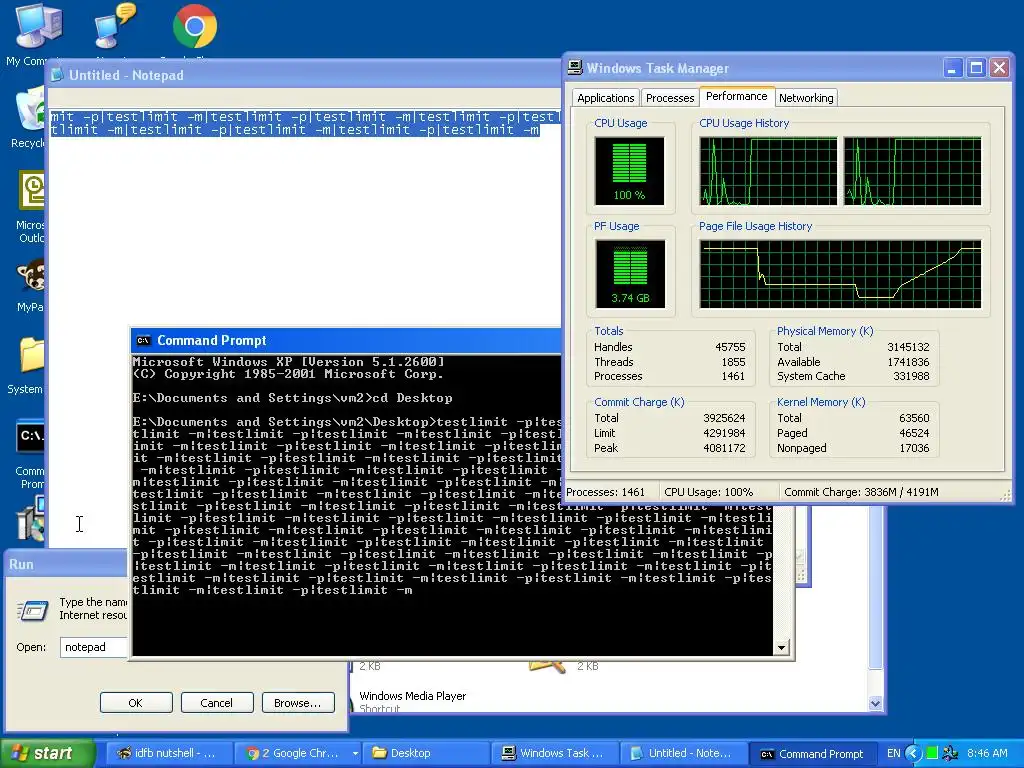Click the right CPU Usage History graph
Viewport: 1024px width, 768px height.
(x=912, y=171)
